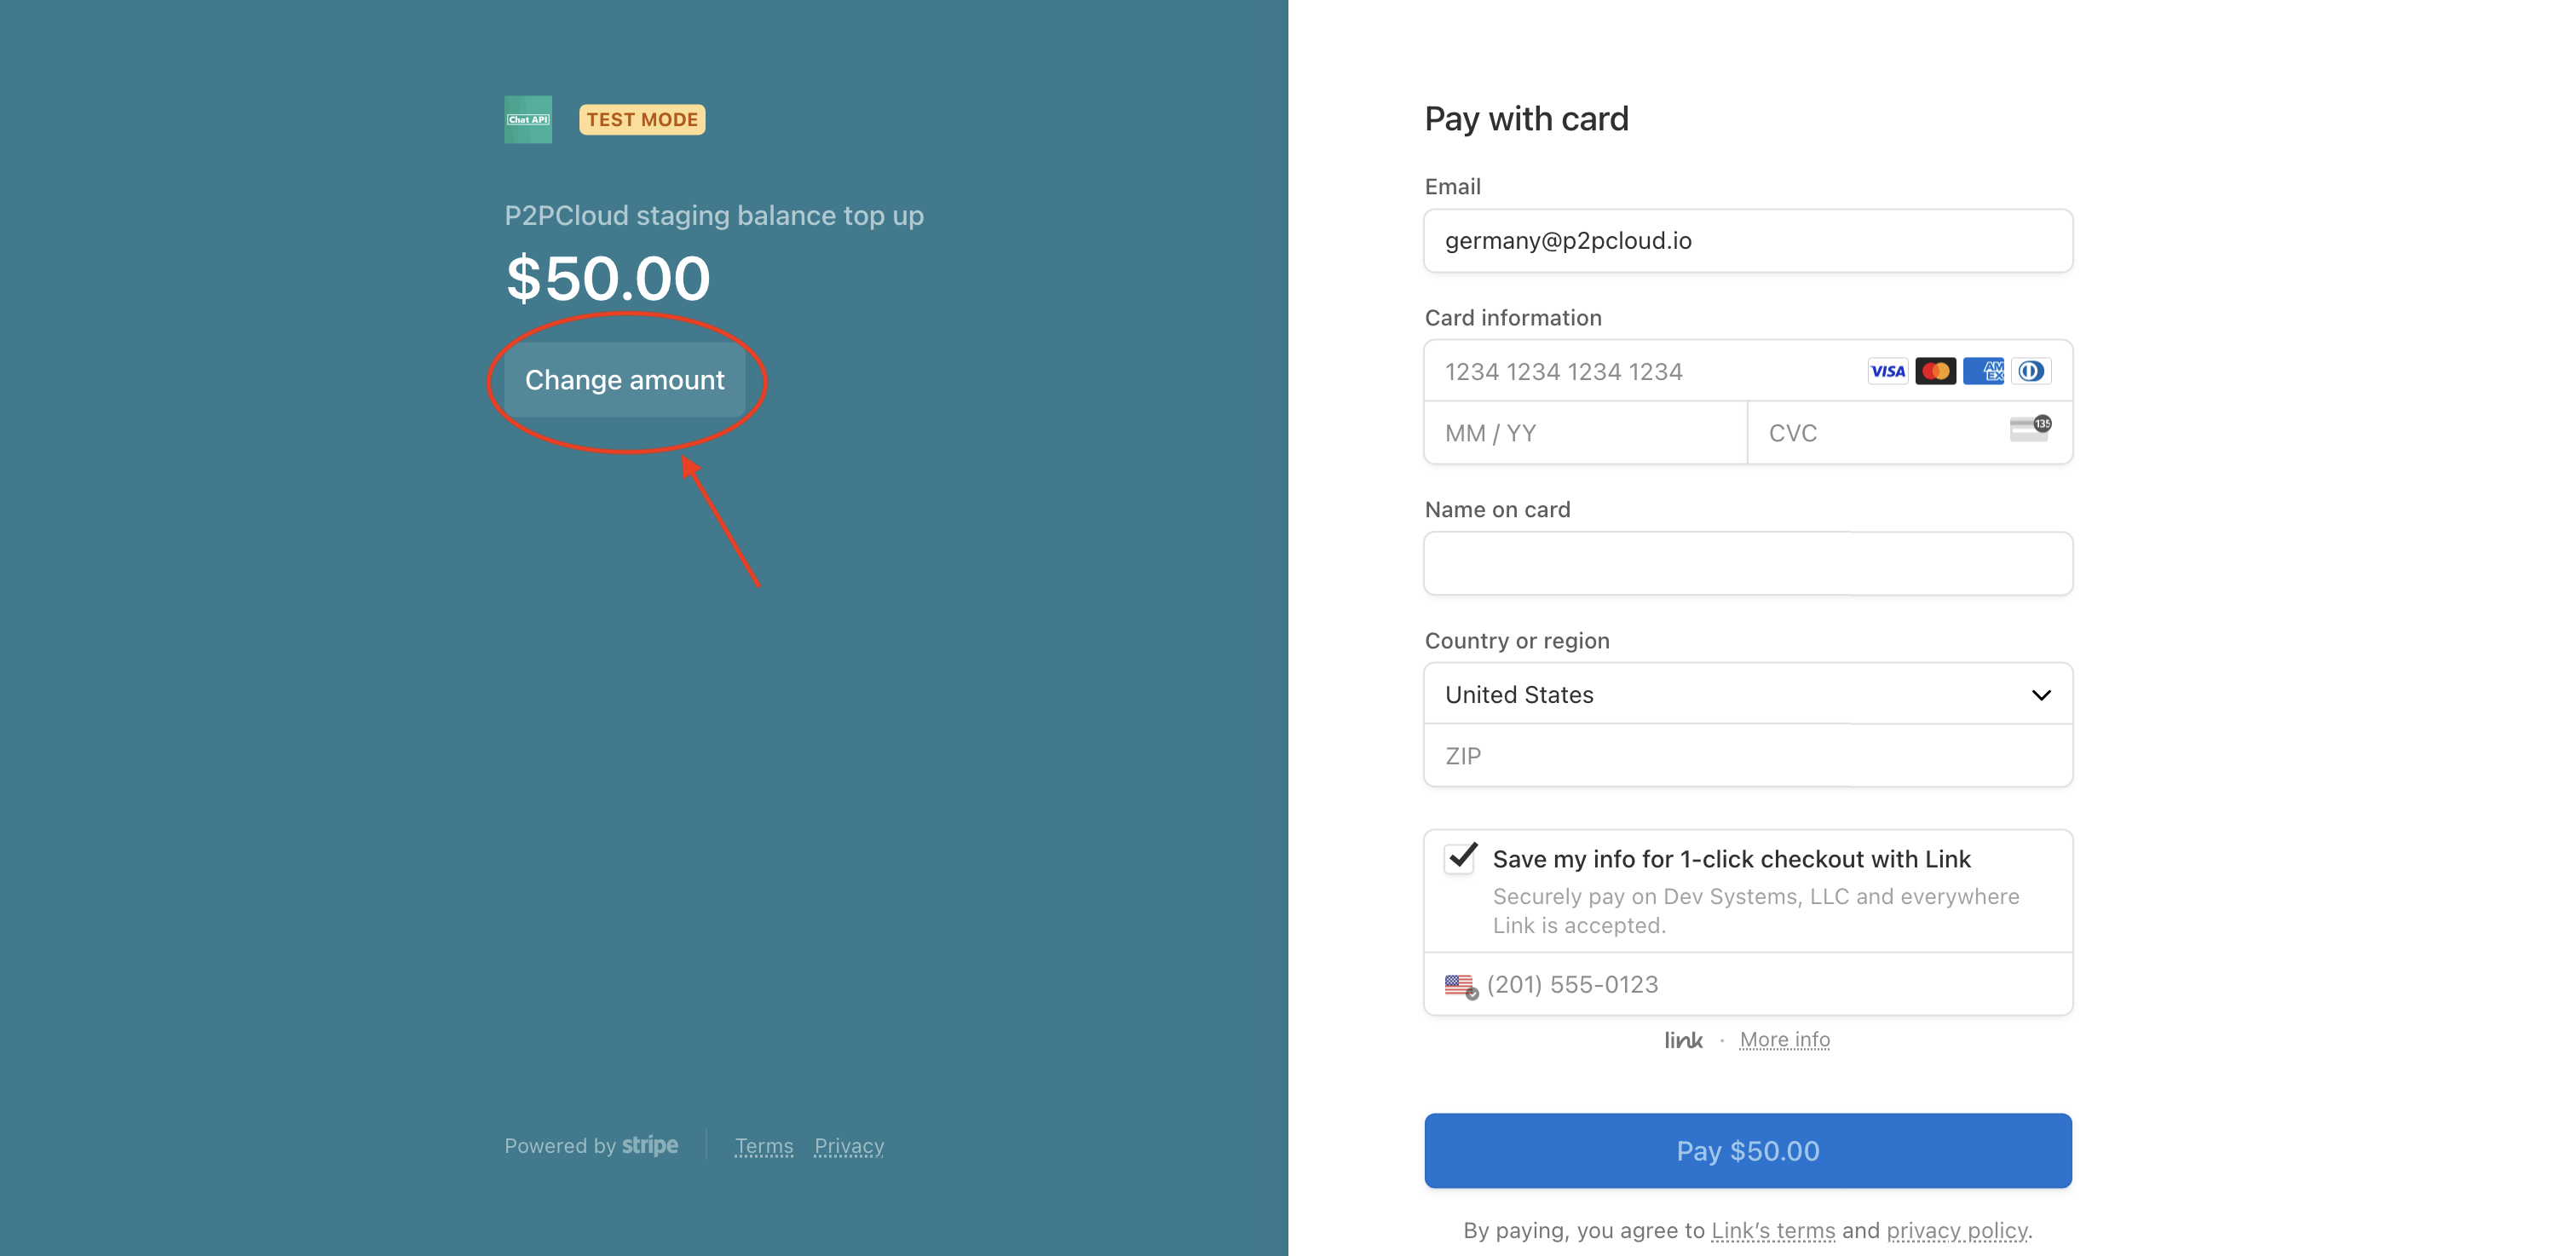Focus the card number field
This screenshot has width=2576, height=1256.
pyautogui.click(x=1640, y=372)
